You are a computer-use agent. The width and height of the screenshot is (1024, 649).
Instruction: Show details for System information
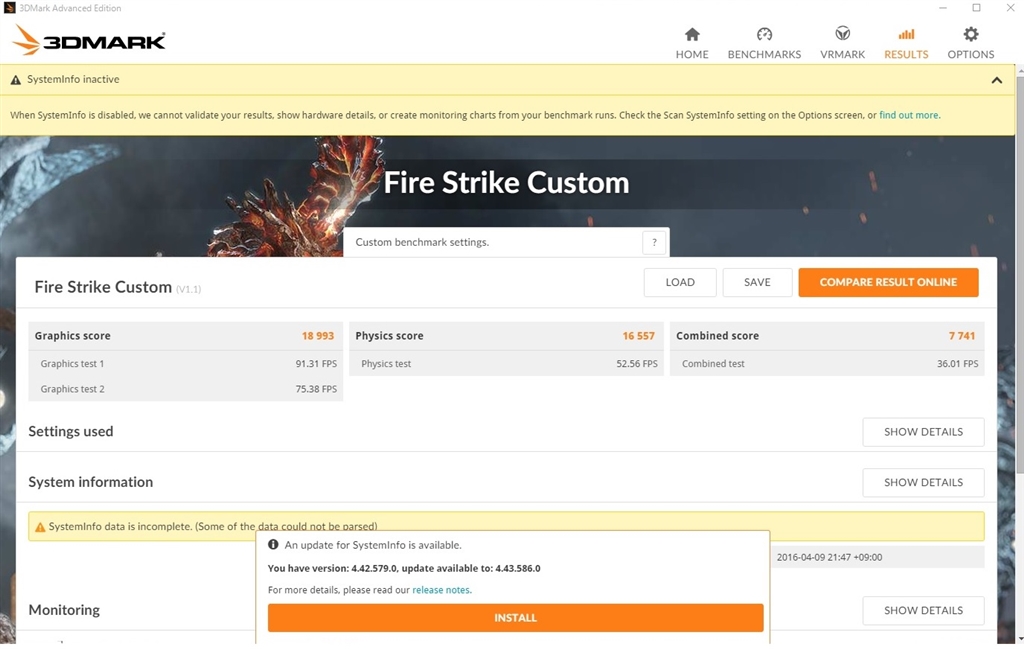coord(923,482)
